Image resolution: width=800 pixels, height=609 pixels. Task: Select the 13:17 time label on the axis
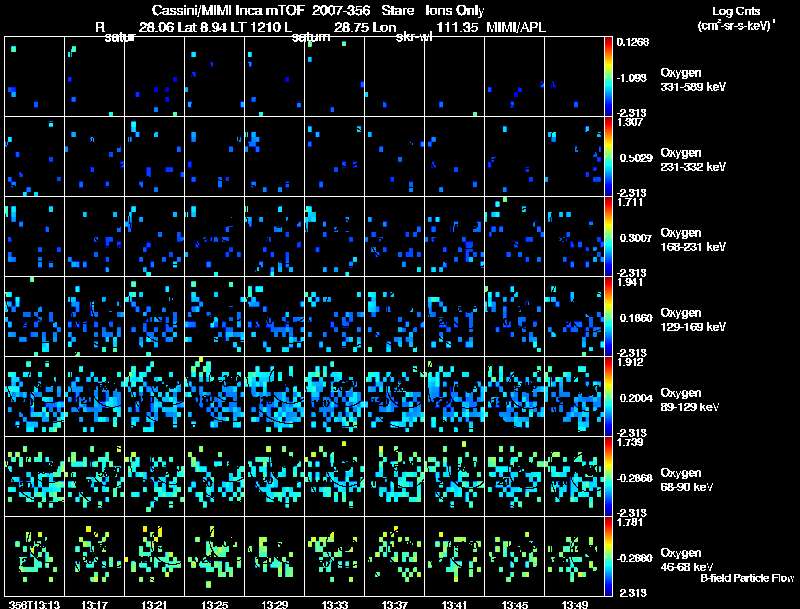pyautogui.click(x=95, y=603)
